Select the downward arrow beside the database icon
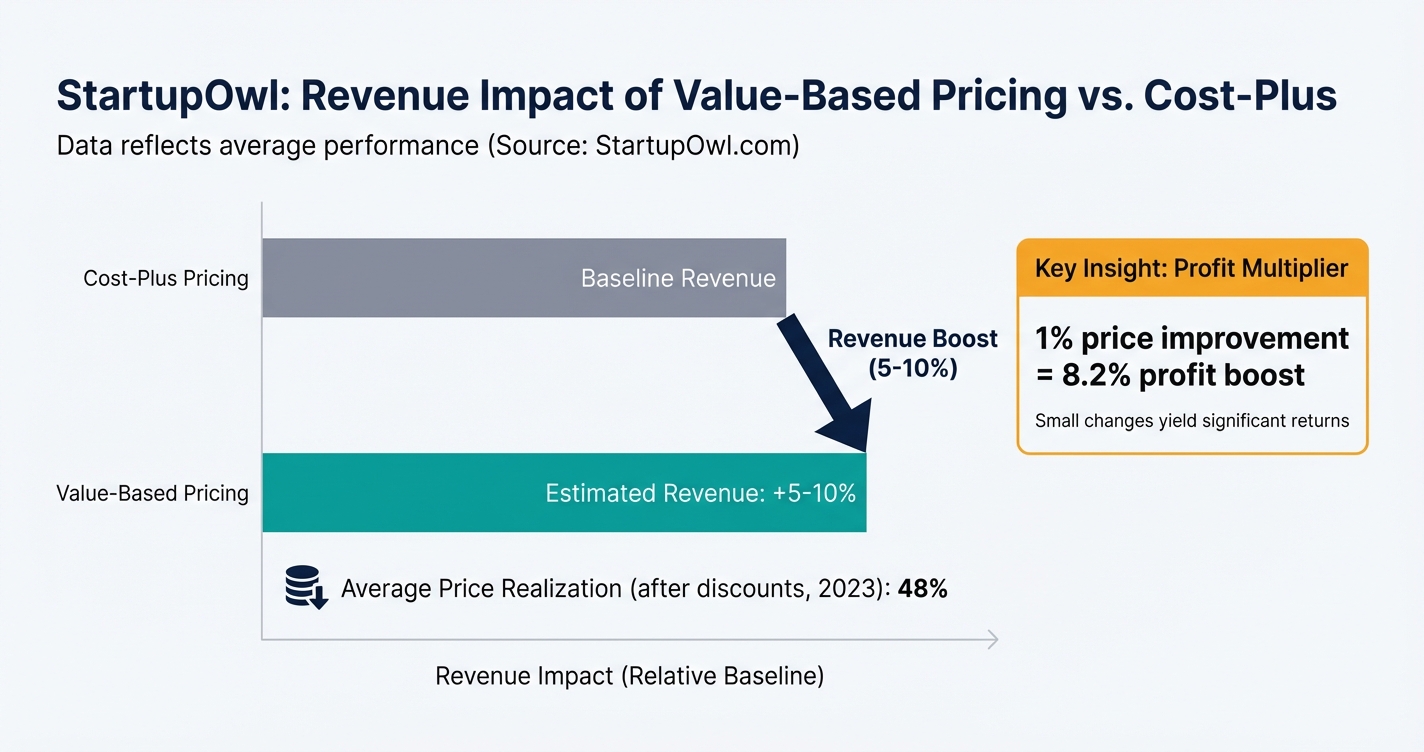Viewport: 1424px width, 752px height. [x=317, y=598]
